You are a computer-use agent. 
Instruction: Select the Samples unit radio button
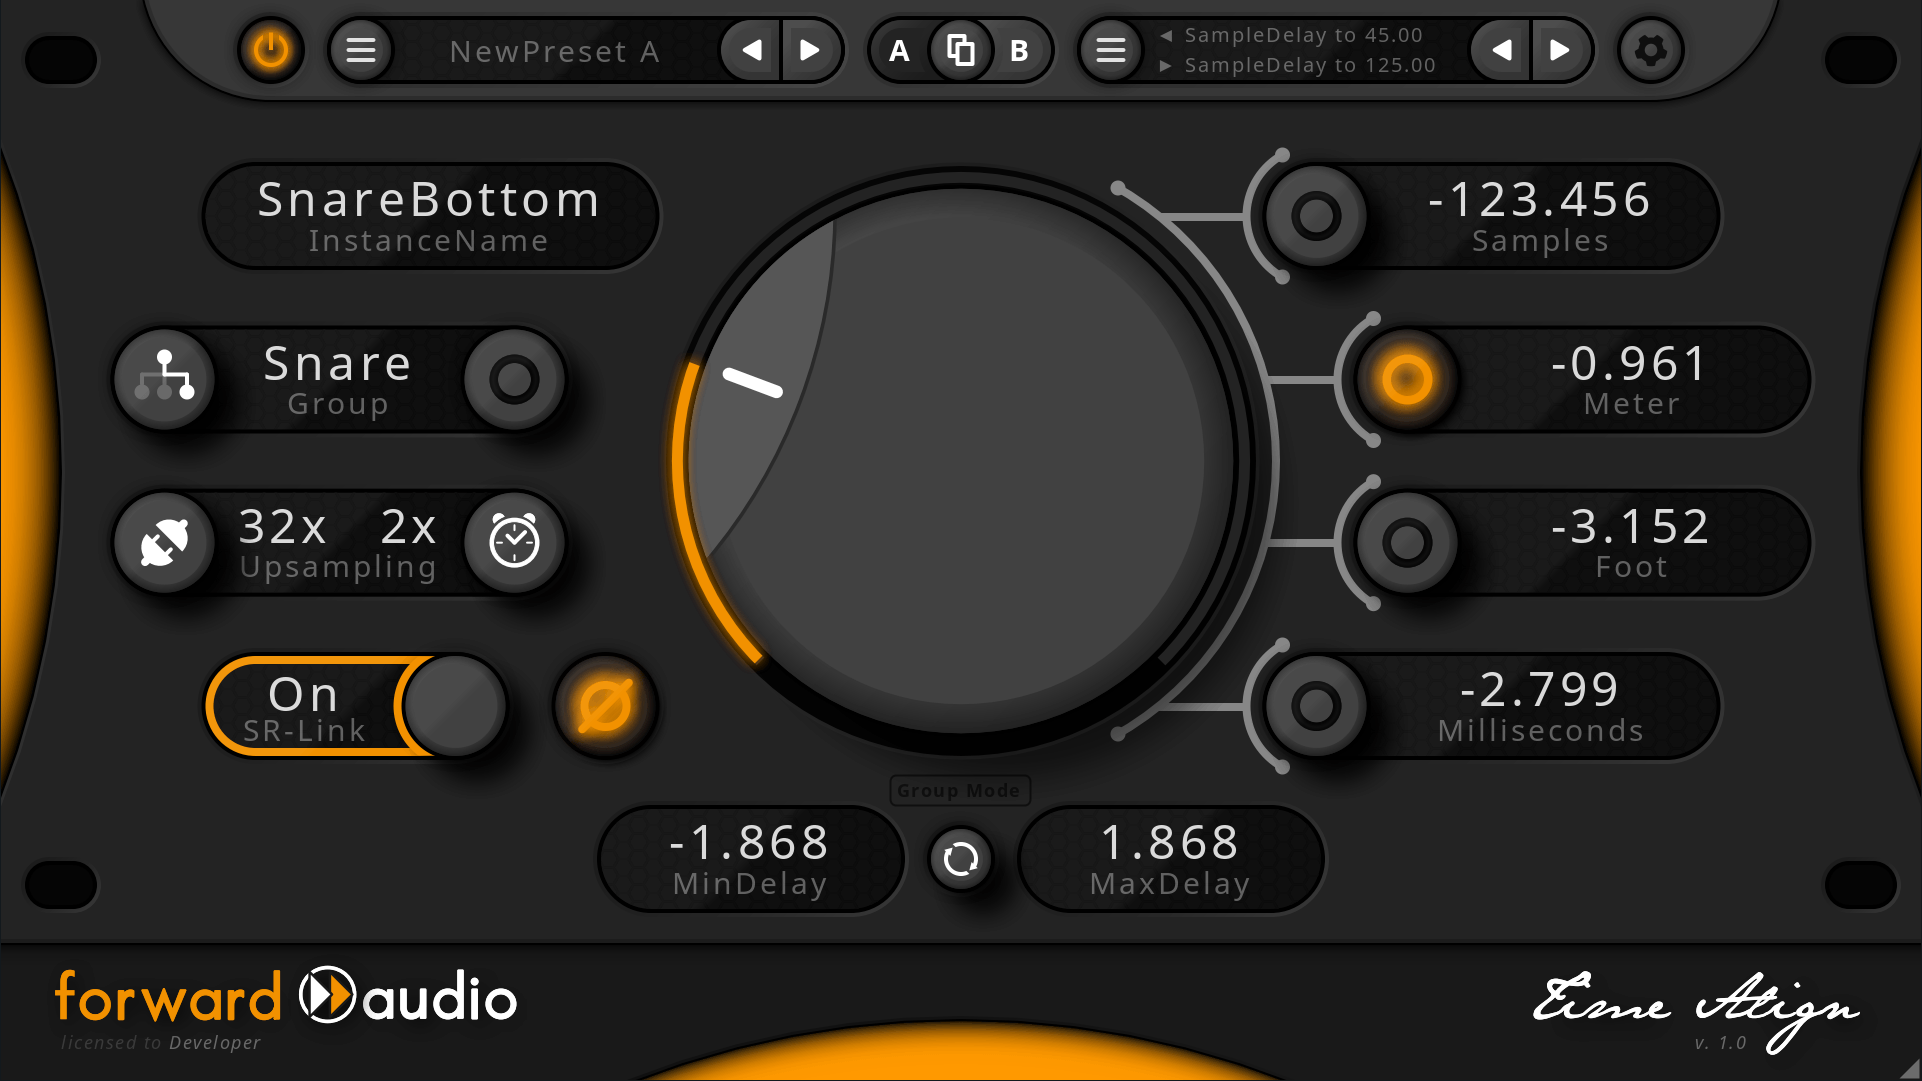(1315, 215)
